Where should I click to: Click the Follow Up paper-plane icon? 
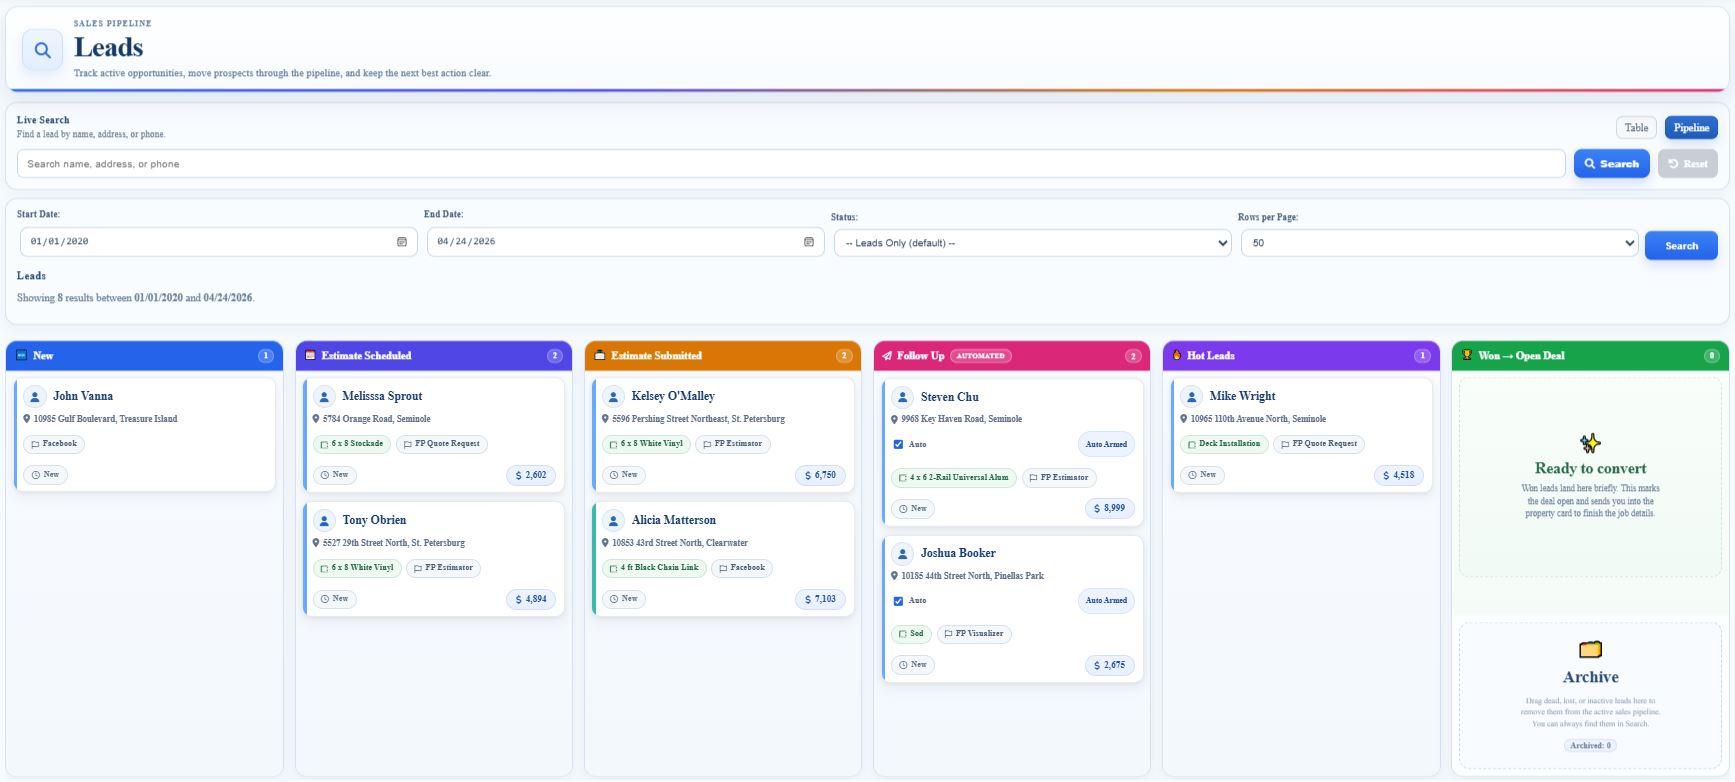887,356
